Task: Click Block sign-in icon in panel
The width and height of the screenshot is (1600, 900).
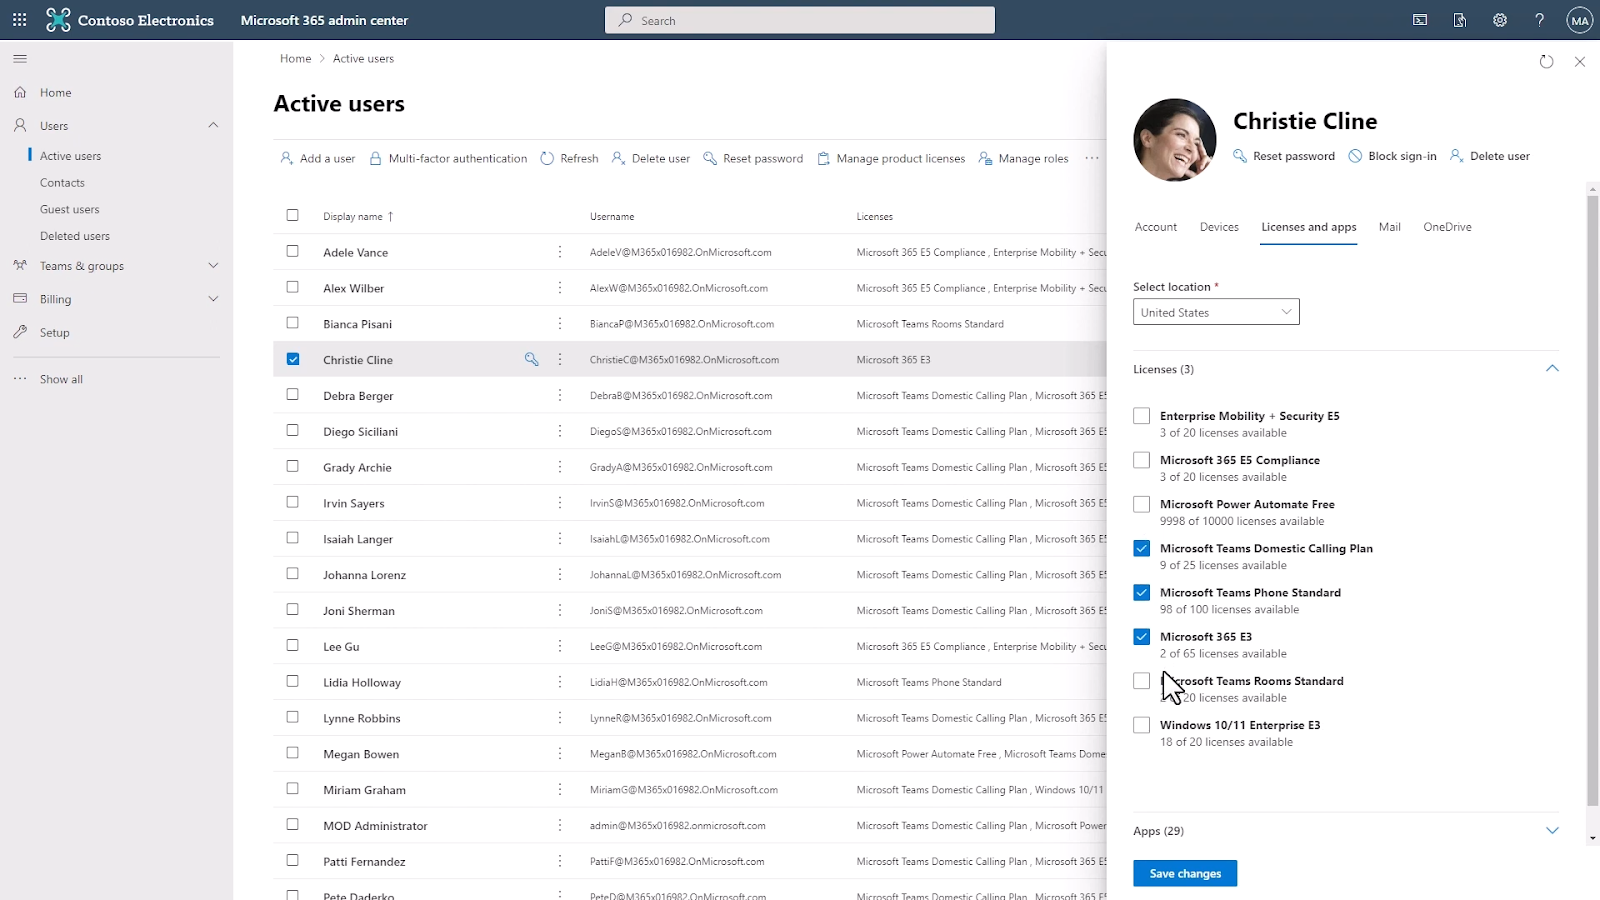Action: (1355, 156)
